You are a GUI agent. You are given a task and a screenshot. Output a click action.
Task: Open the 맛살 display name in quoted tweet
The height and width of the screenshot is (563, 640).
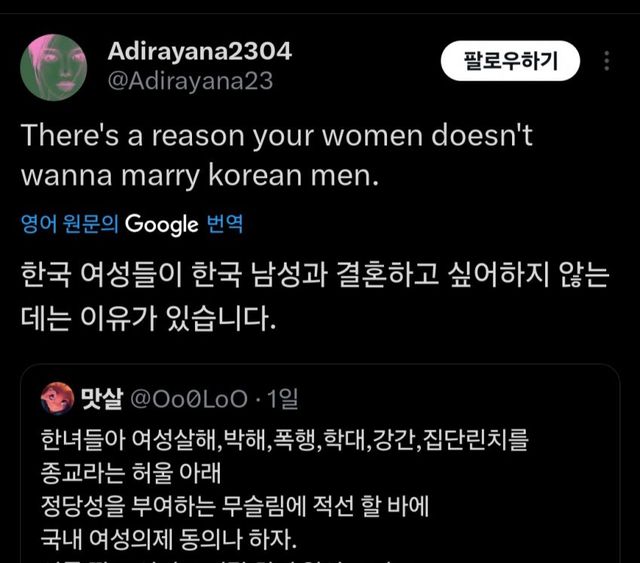coord(102,398)
